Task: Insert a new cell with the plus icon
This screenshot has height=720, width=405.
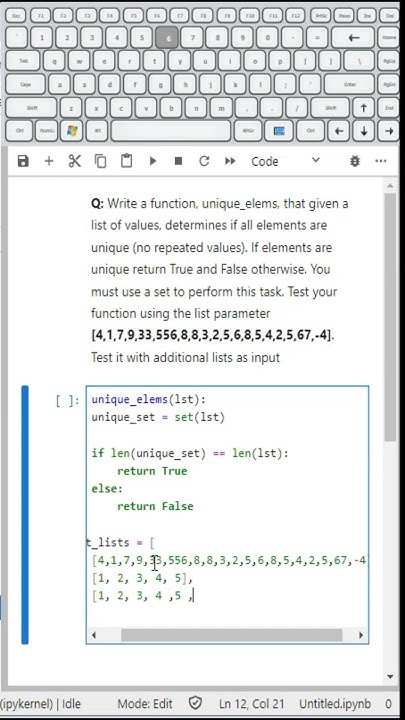Action: coord(49,161)
